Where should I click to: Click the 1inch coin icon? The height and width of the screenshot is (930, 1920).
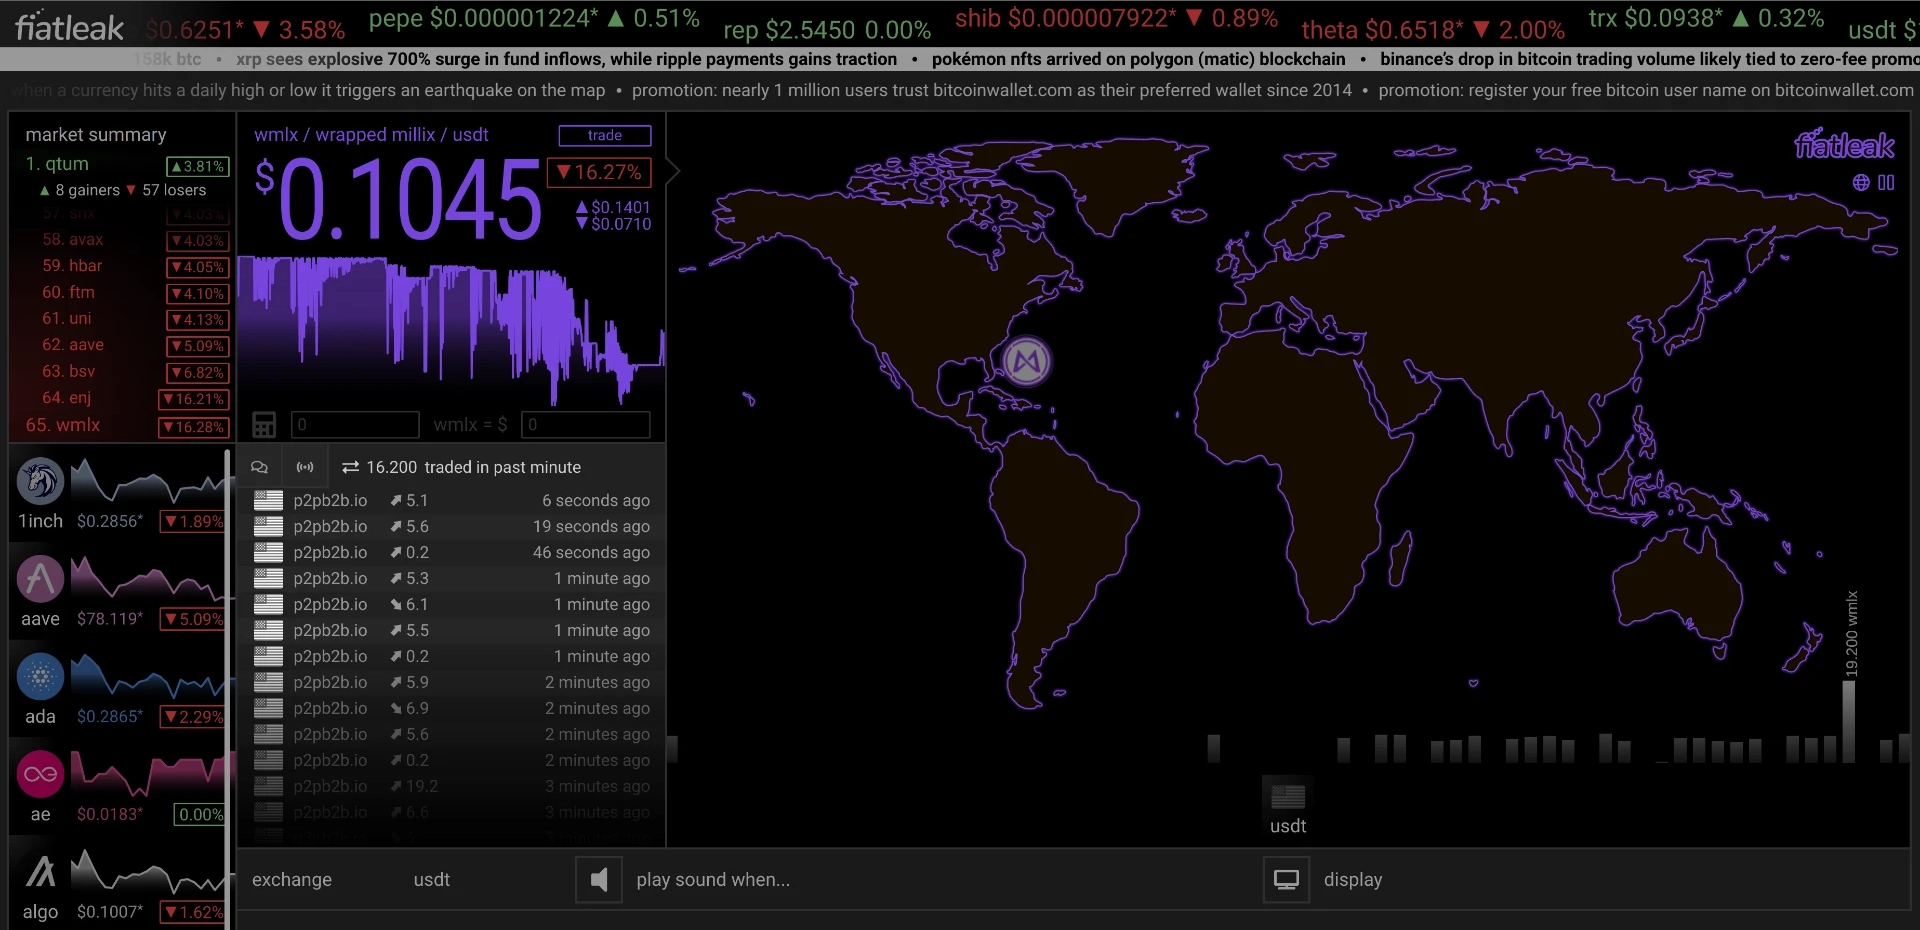click(40, 481)
